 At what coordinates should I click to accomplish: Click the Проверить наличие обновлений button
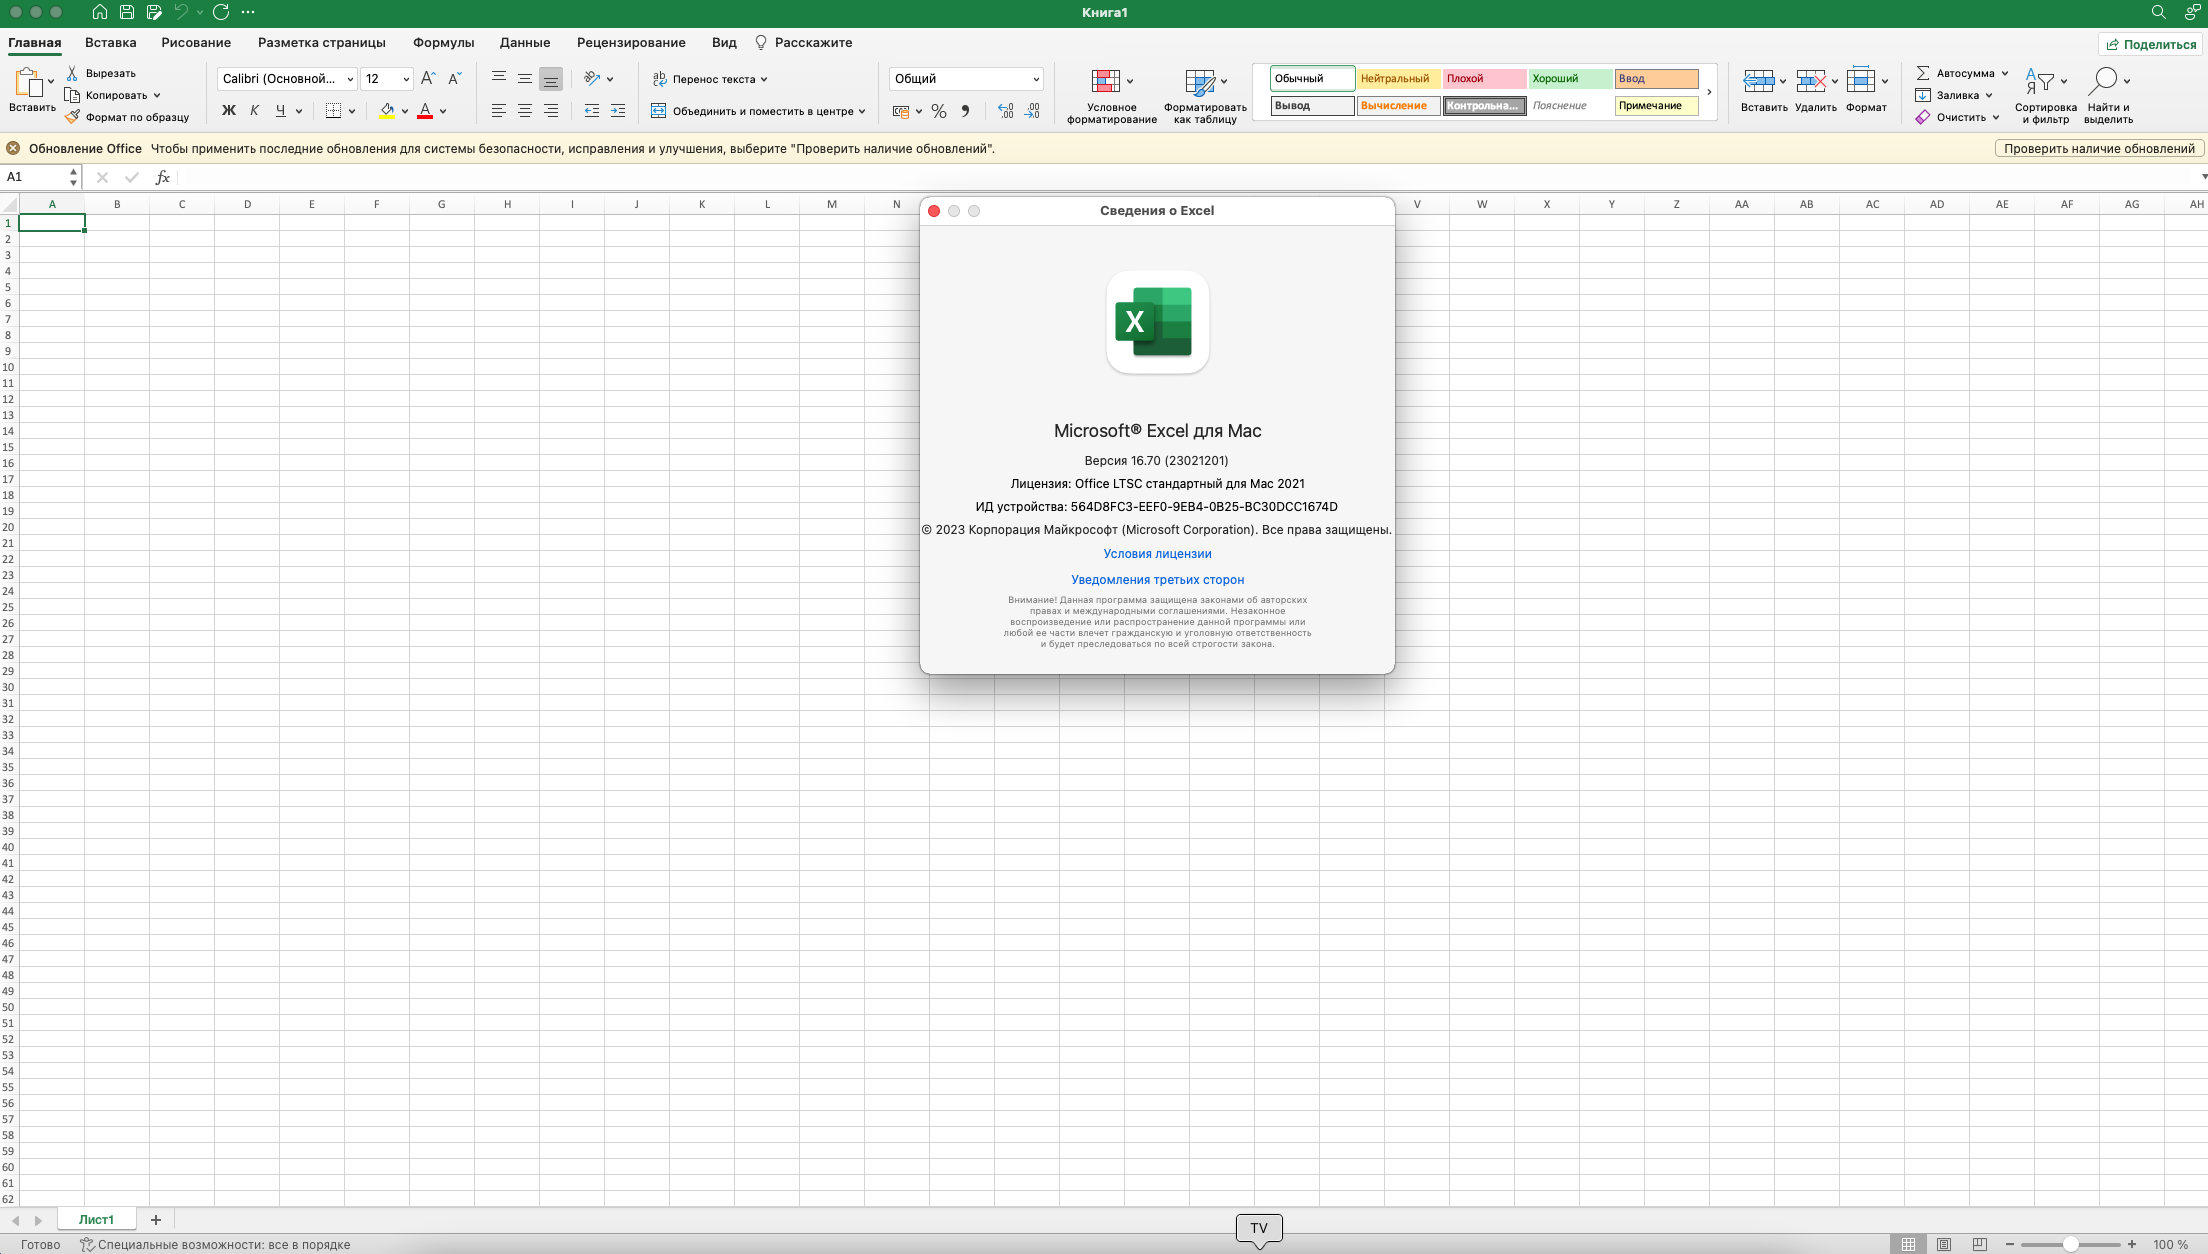(x=2098, y=148)
